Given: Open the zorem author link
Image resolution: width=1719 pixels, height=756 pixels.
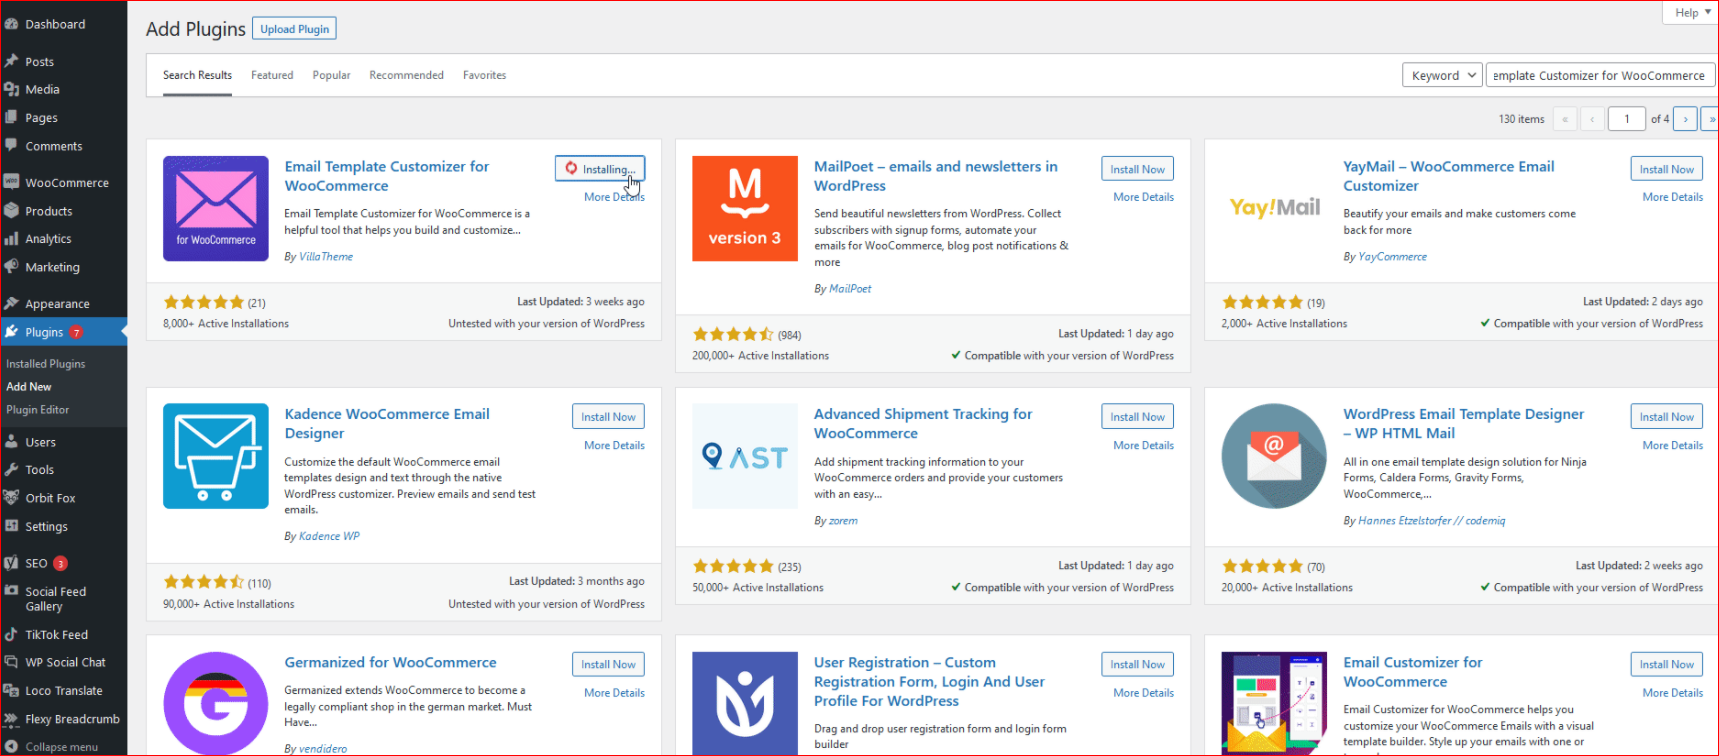Looking at the screenshot, I should [843, 520].
